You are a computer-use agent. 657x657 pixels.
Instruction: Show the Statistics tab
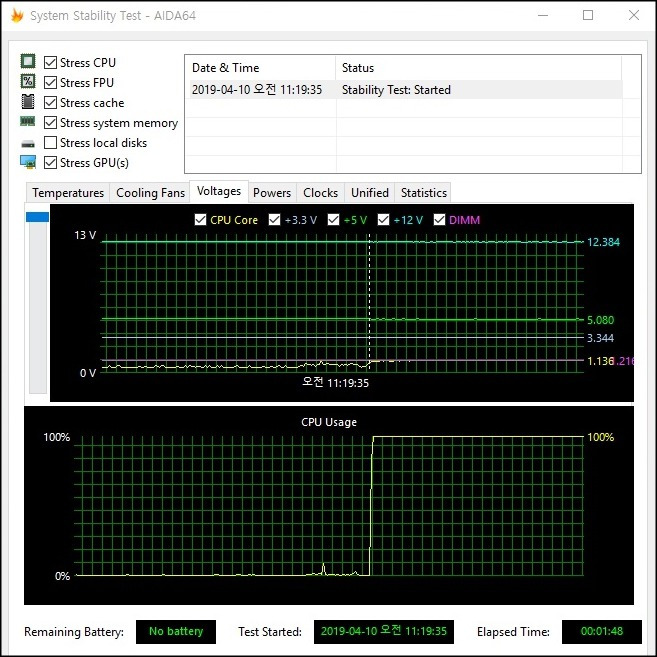coord(424,193)
